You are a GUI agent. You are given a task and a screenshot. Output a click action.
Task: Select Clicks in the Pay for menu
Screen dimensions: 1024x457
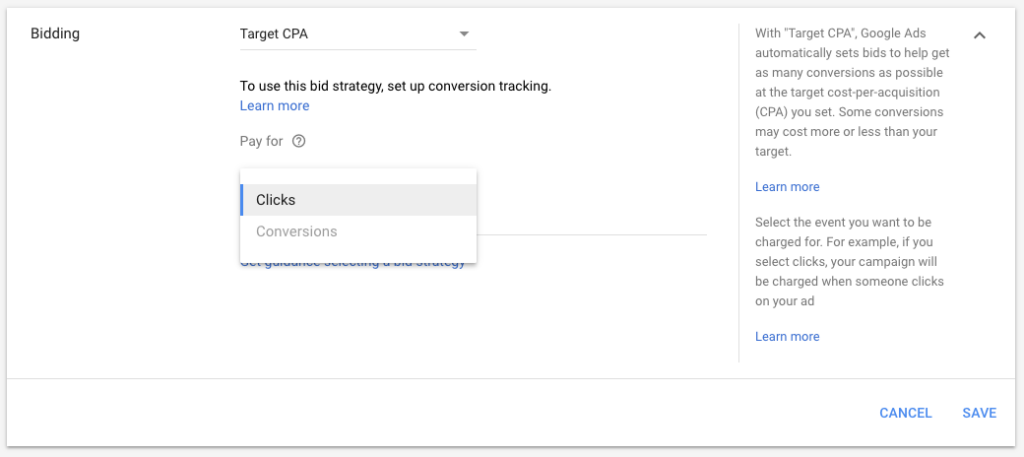359,200
